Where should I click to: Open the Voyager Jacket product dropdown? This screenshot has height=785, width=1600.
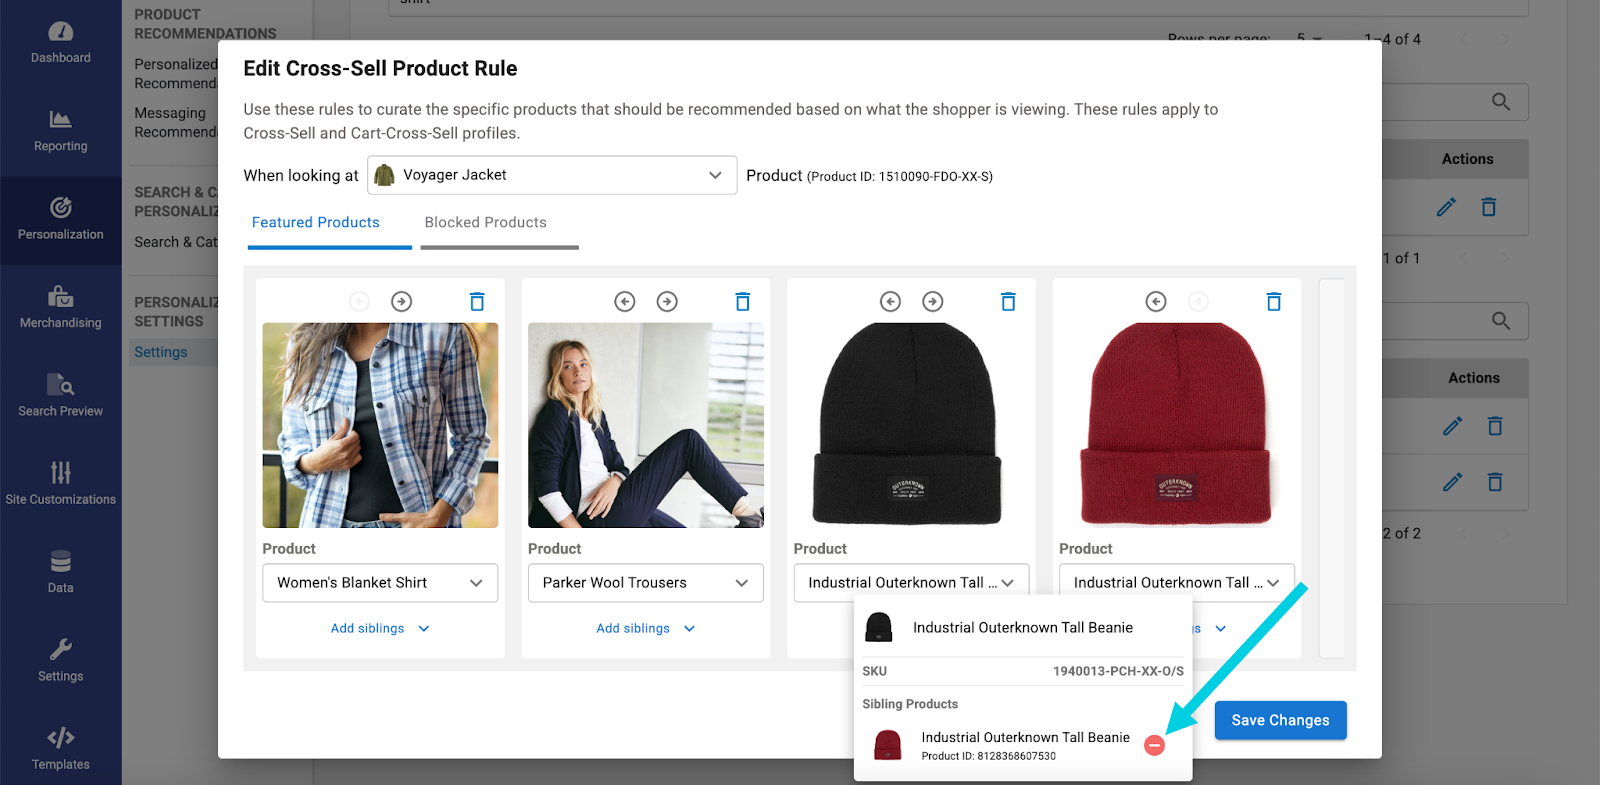click(x=552, y=175)
